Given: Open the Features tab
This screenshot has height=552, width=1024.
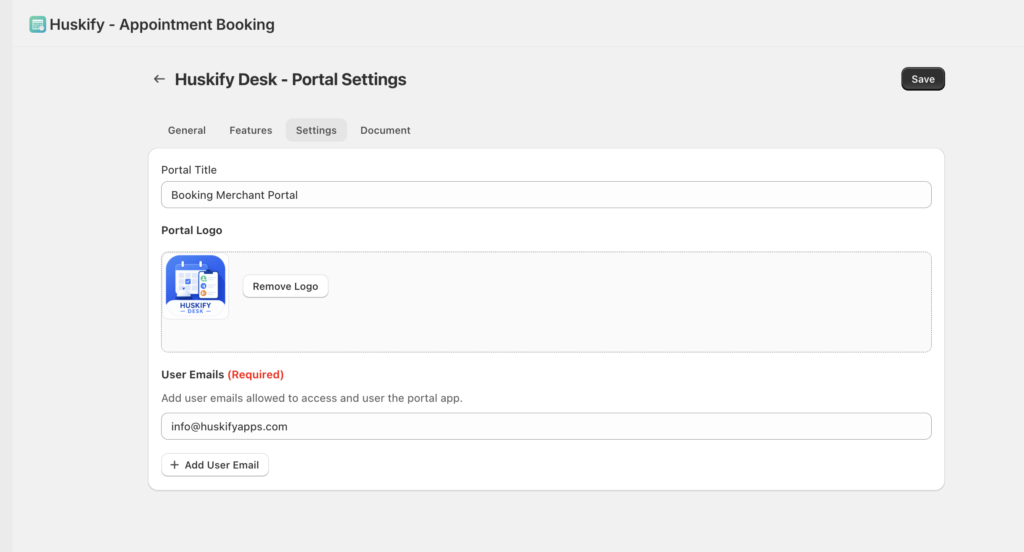Looking at the screenshot, I should tap(251, 130).
